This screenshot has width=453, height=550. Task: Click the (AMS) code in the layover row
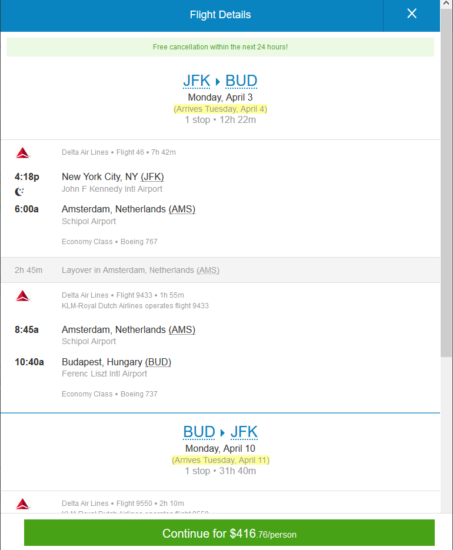pyautogui.click(x=208, y=270)
